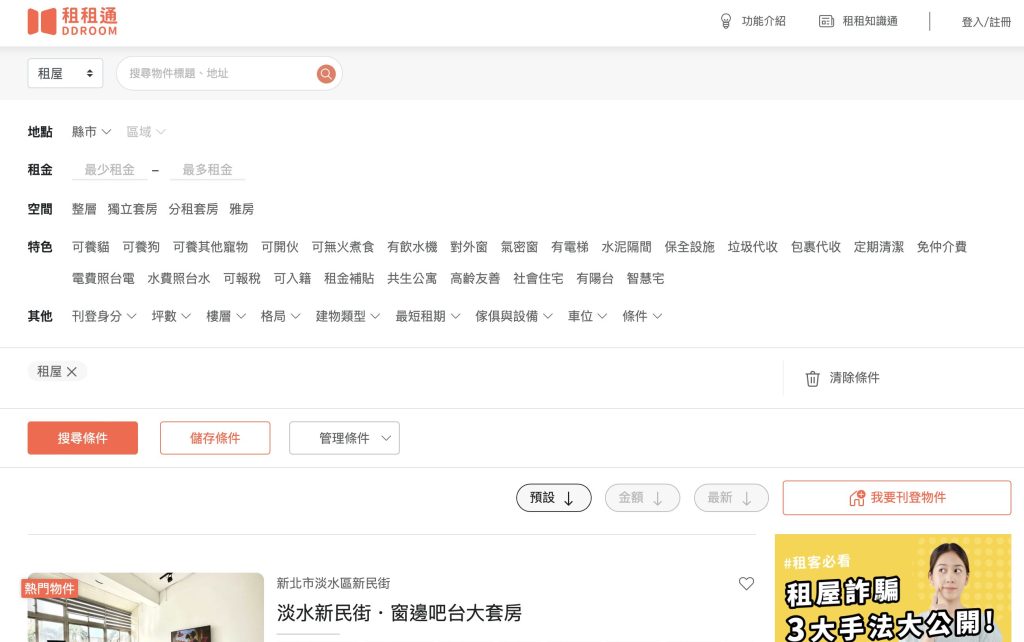
Task: Expand the 縣市 location dropdown
Action: pyautogui.click(x=91, y=132)
